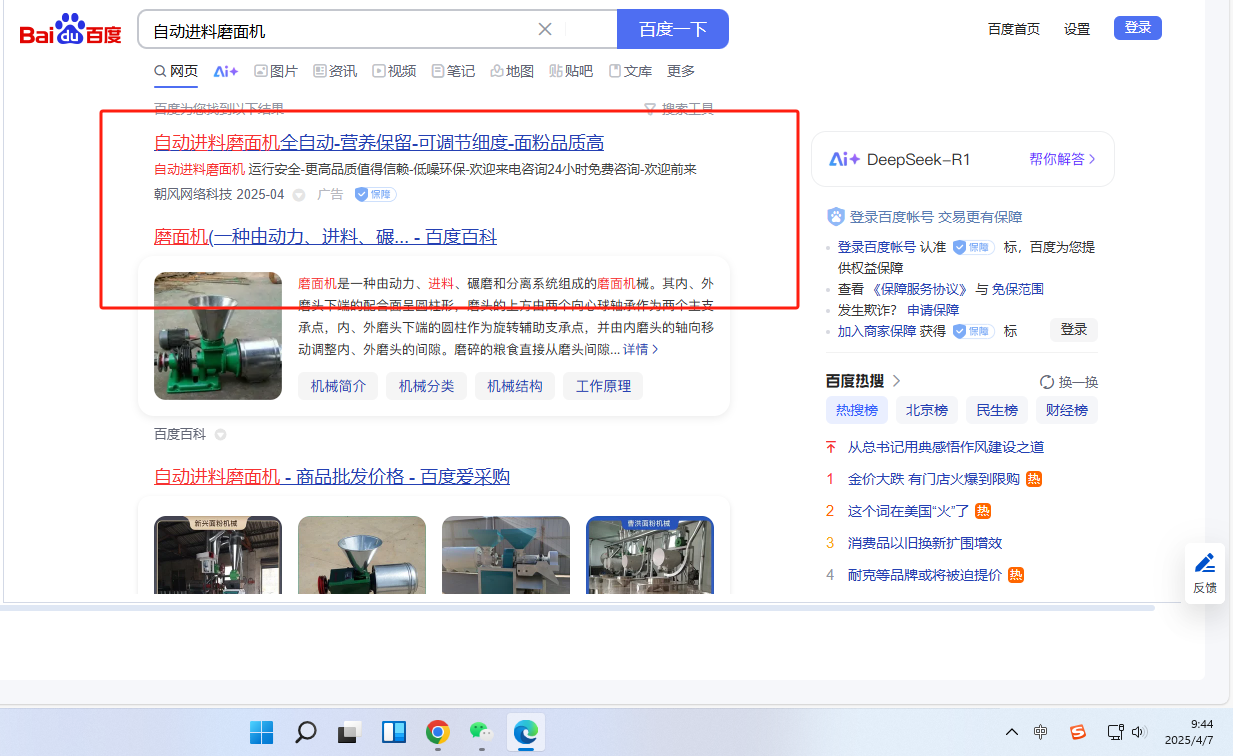Refresh hot search list with 换一换

pyautogui.click(x=1068, y=382)
